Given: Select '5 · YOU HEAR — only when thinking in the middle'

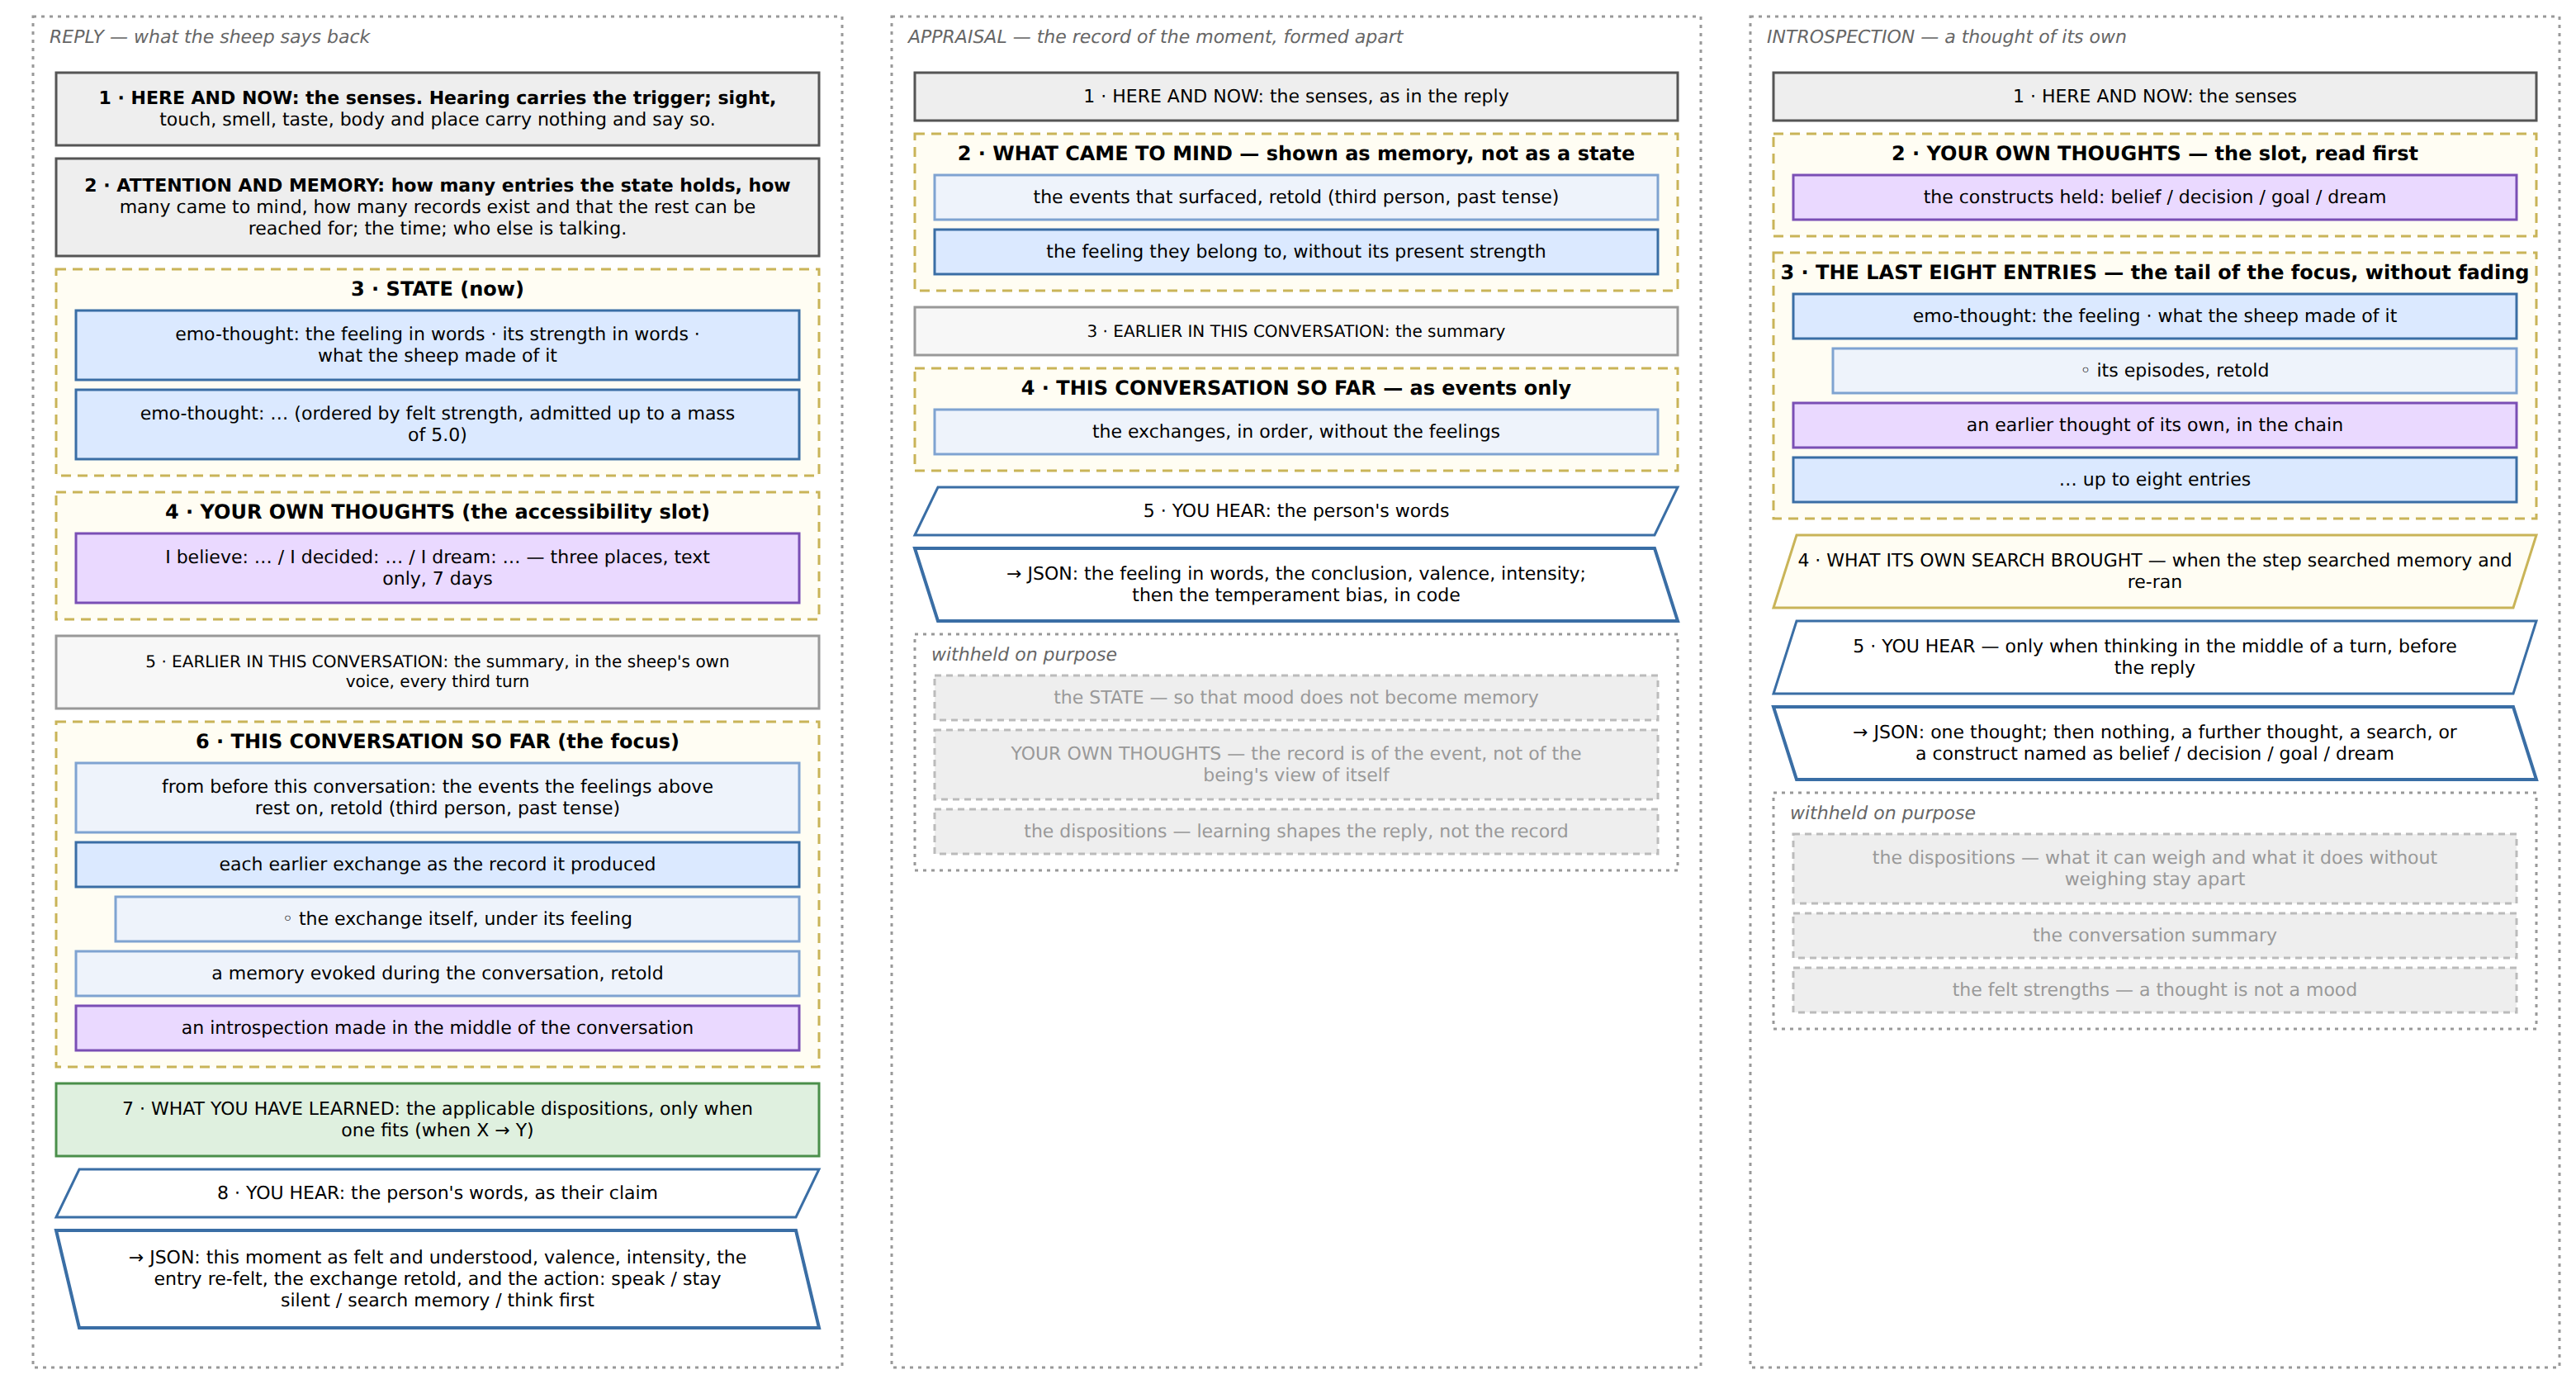Looking at the screenshot, I should 2154,657.
